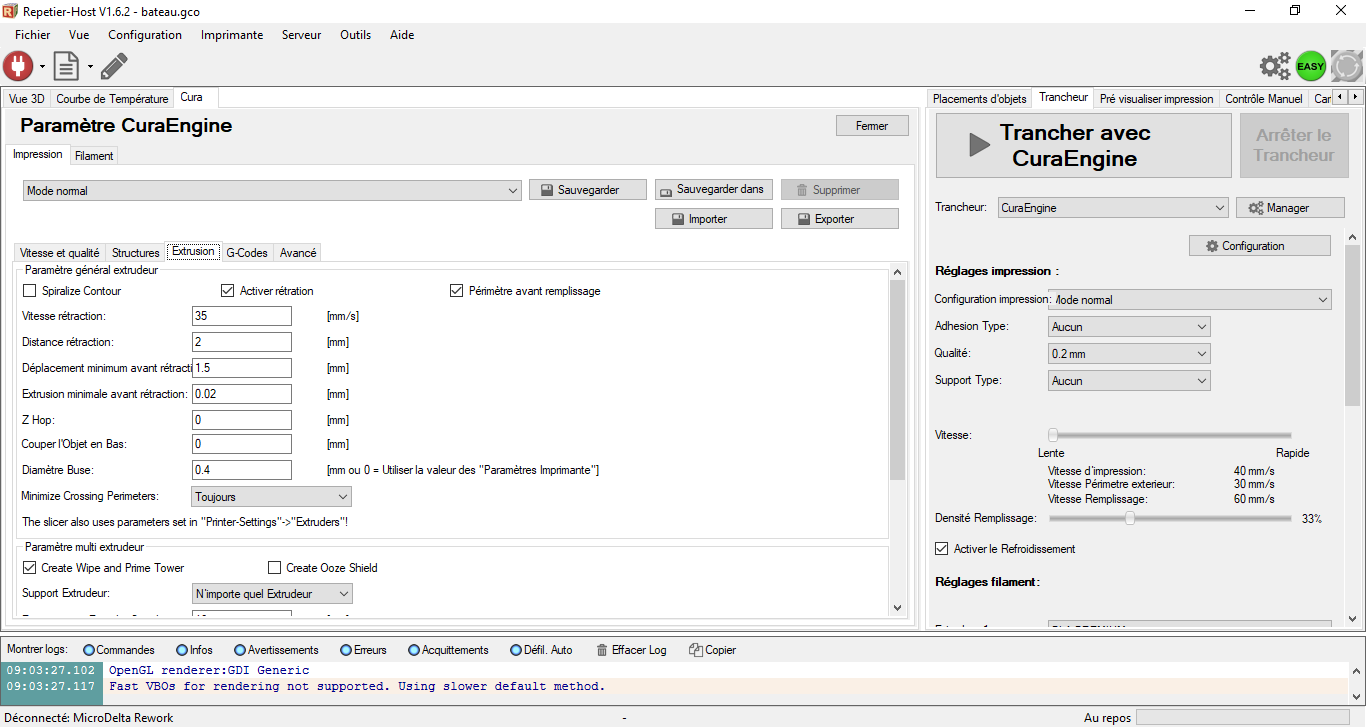The height and width of the screenshot is (728, 1366).
Task: Open the Qualité dropdown
Action: [1130, 354]
